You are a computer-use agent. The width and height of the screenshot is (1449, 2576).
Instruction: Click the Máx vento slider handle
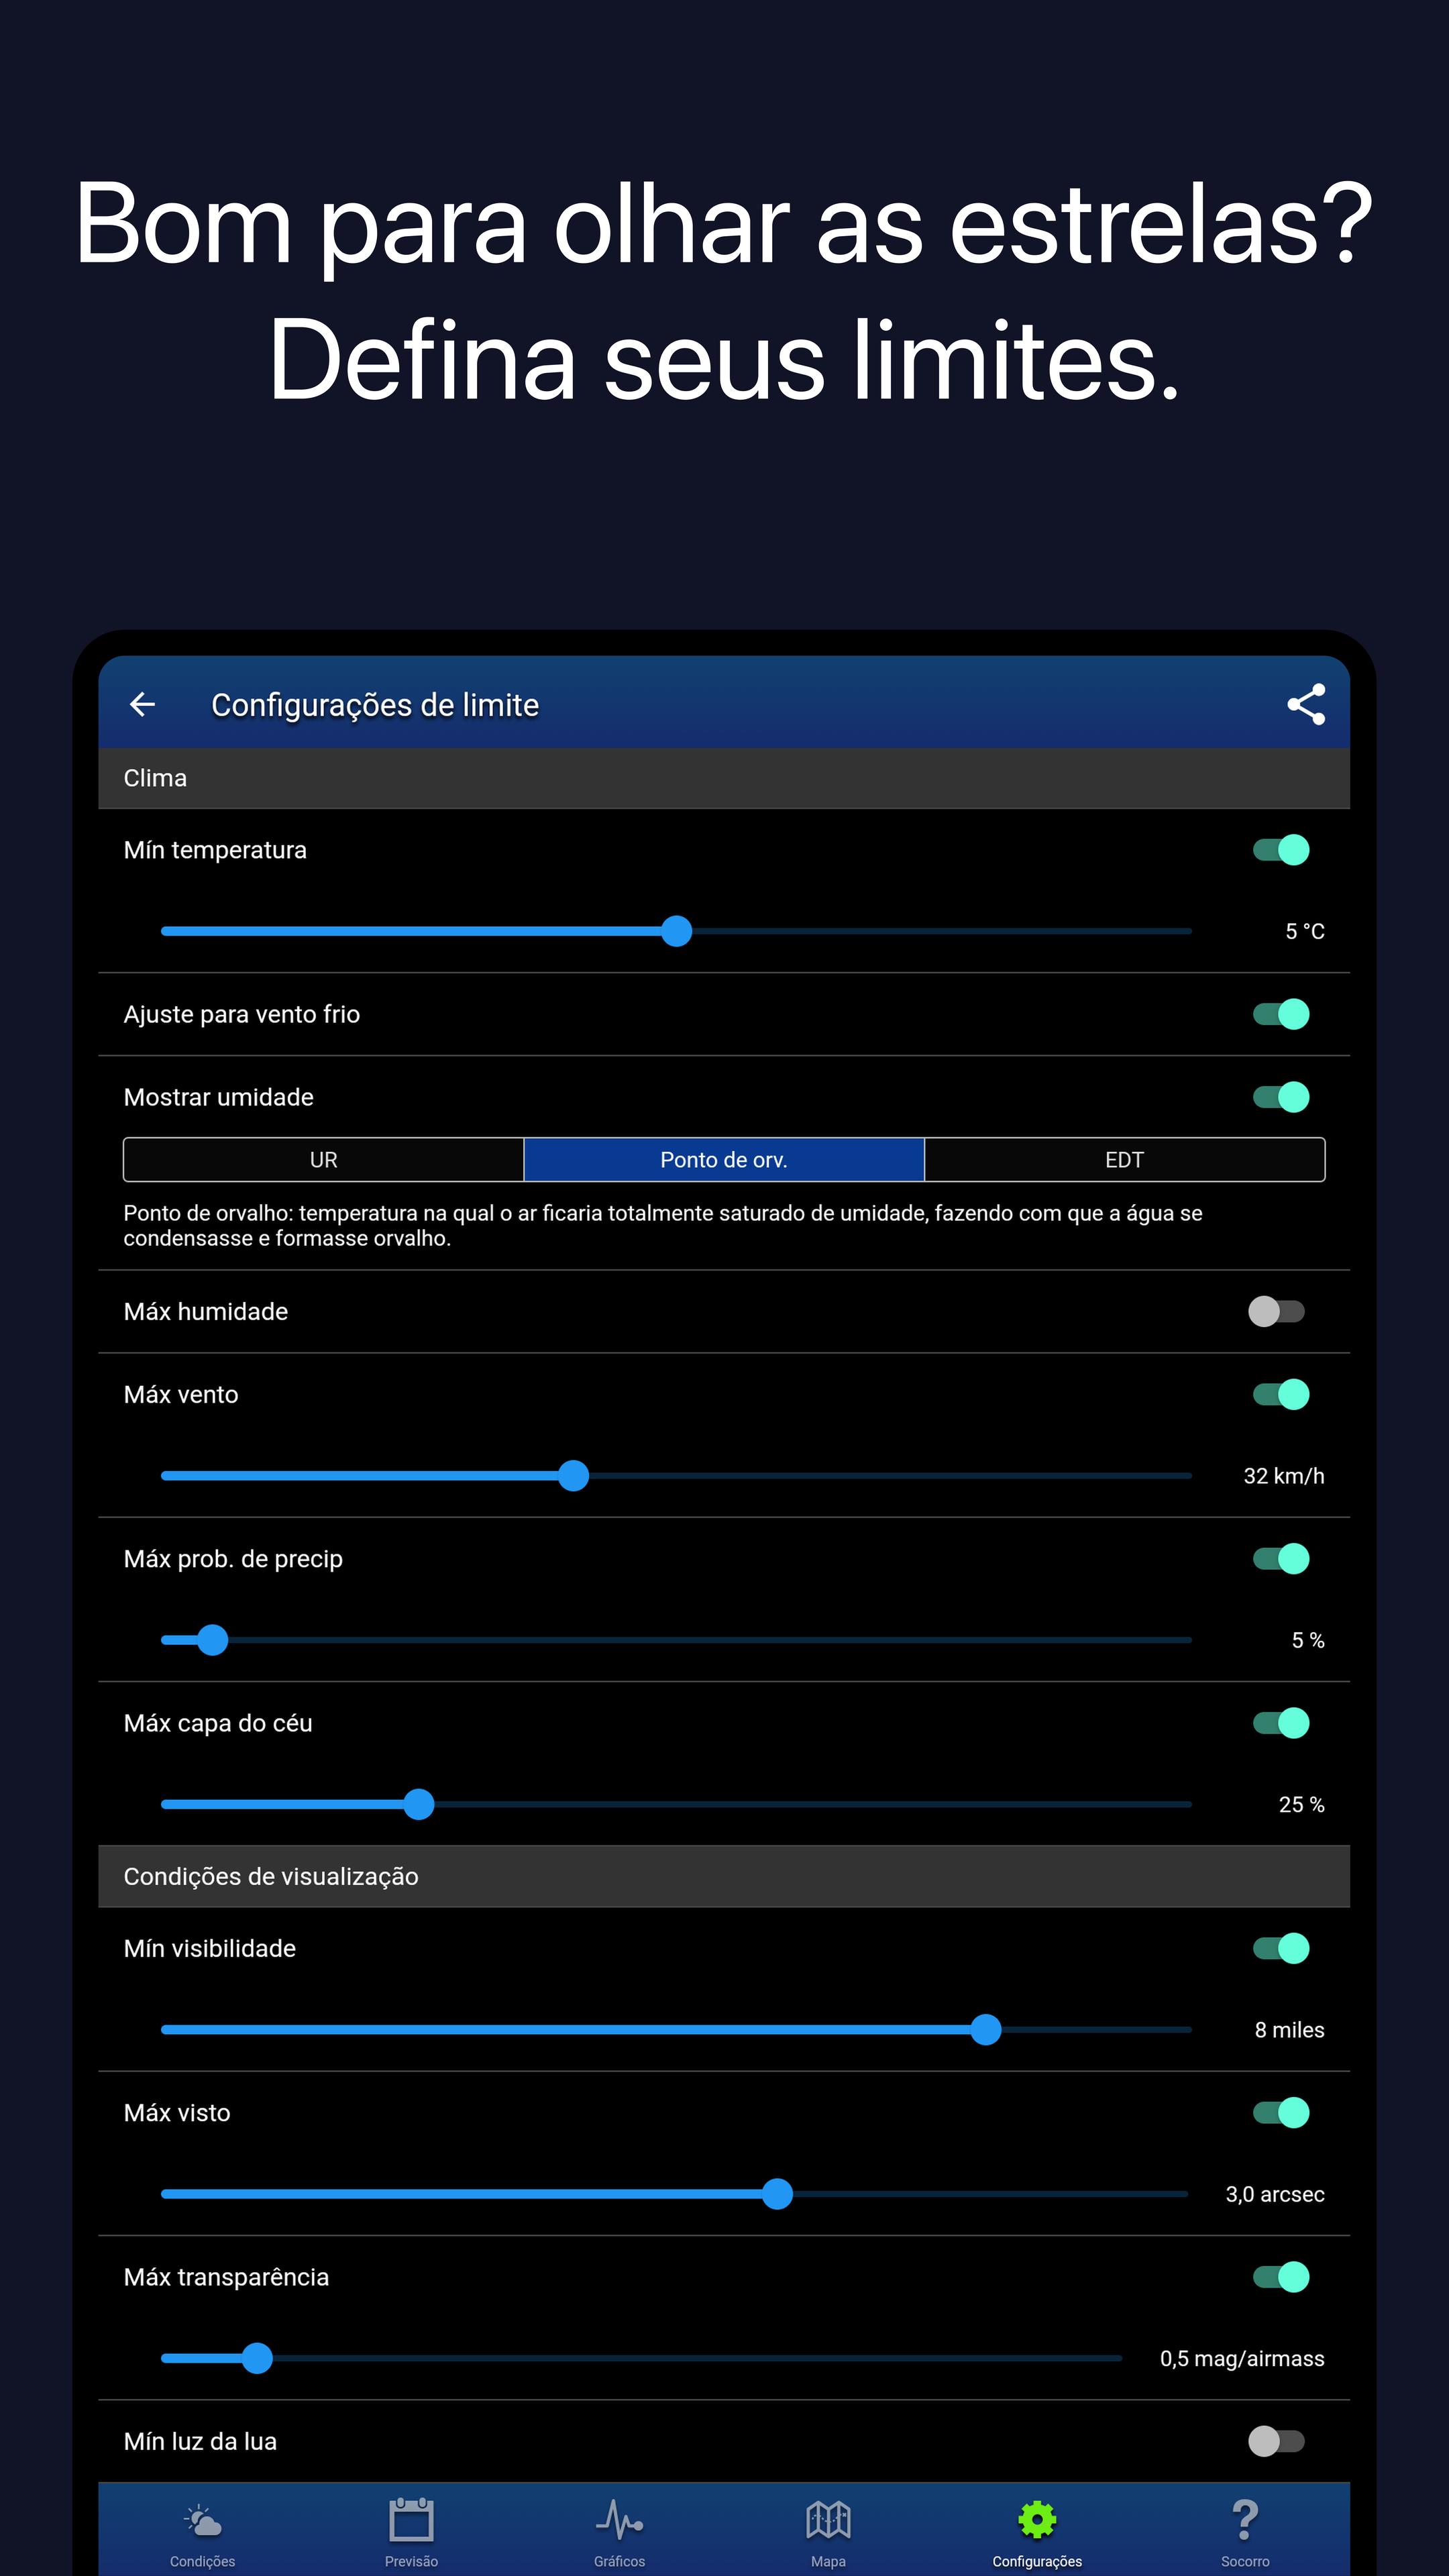point(573,1476)
